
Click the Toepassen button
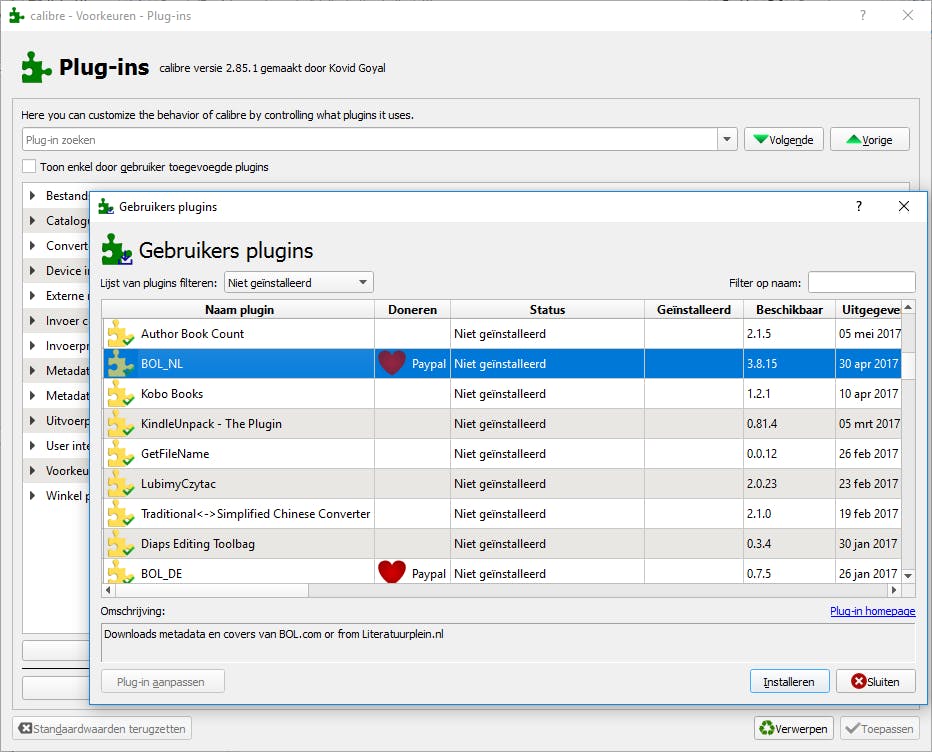coord(880,728)
